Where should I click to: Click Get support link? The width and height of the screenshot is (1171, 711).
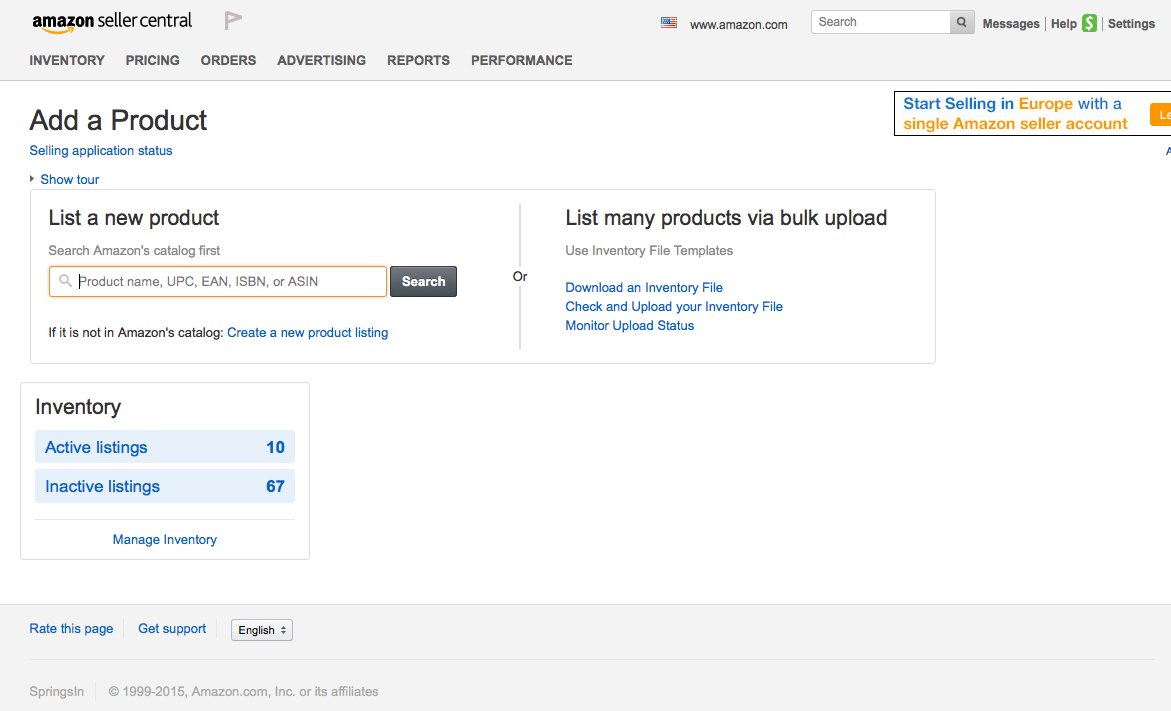172,628
